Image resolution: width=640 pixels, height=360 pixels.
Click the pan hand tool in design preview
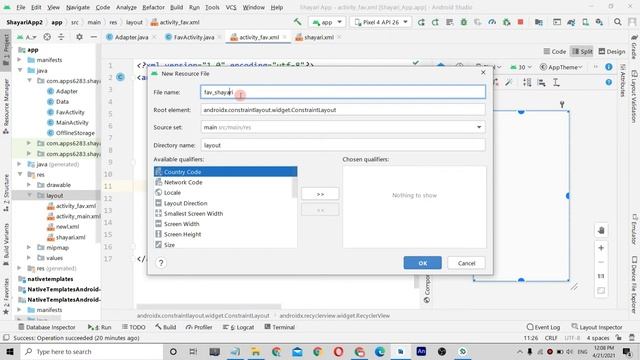(x=601, y=231)
